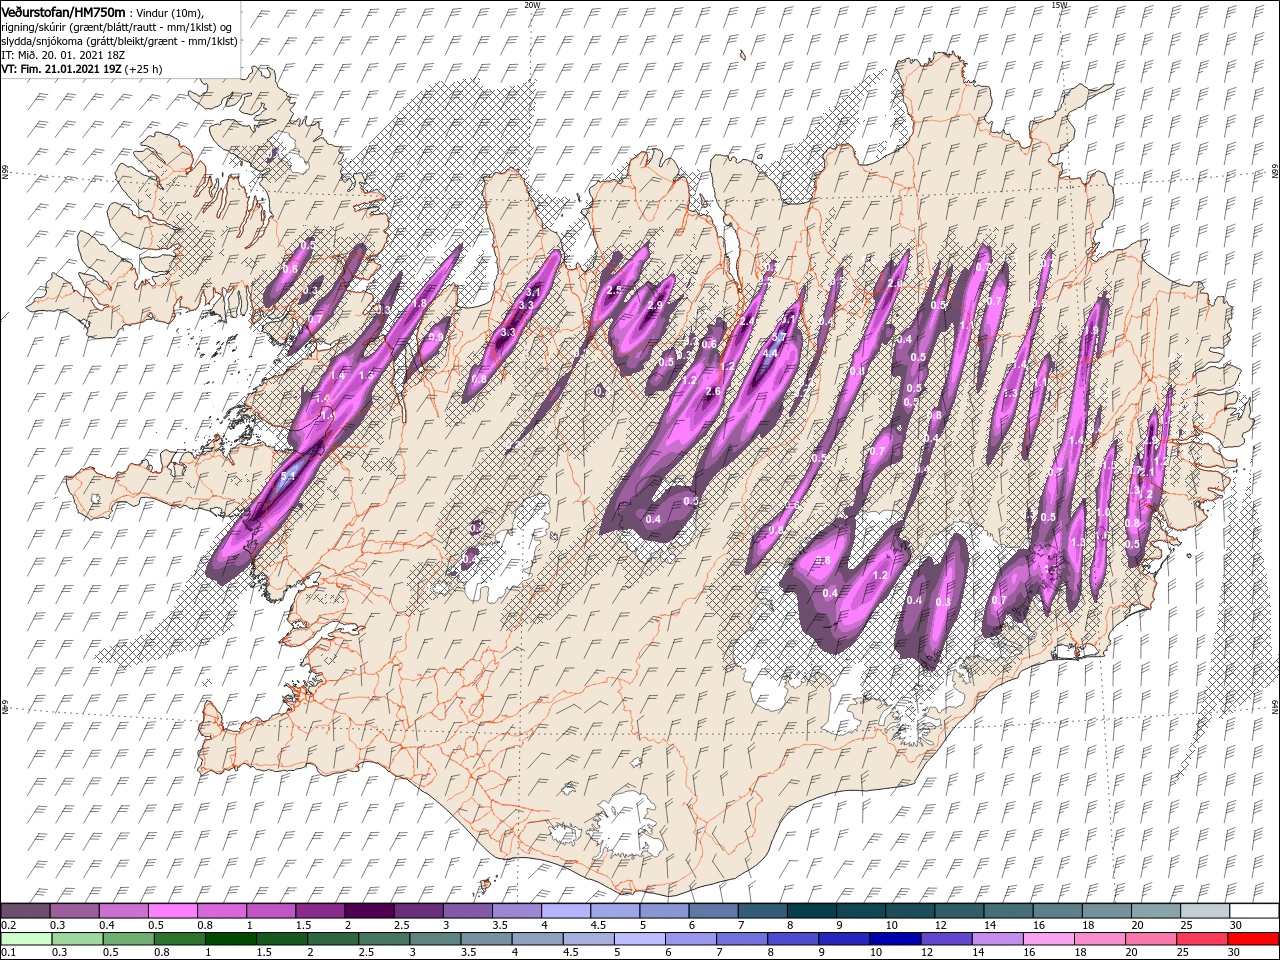The image size is (1280, 960).
Task: Pick snow legend swatch between 0.3 and 0.4
Action: click(x=76, y=912)
